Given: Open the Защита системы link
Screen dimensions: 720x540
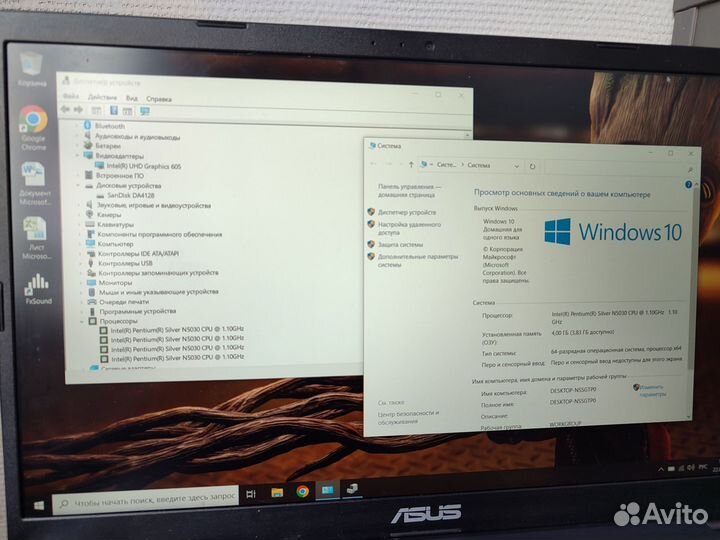Looking at the screenshot, I should click(400, 245).
